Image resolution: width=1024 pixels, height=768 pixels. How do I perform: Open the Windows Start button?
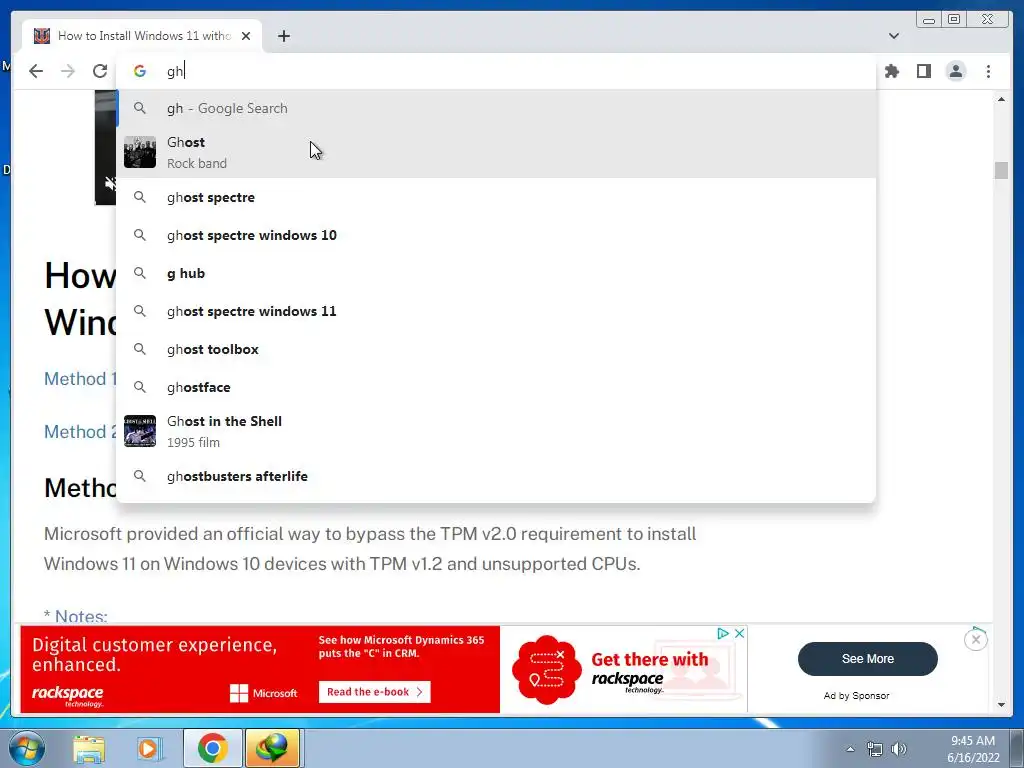[x=26, y=748]
